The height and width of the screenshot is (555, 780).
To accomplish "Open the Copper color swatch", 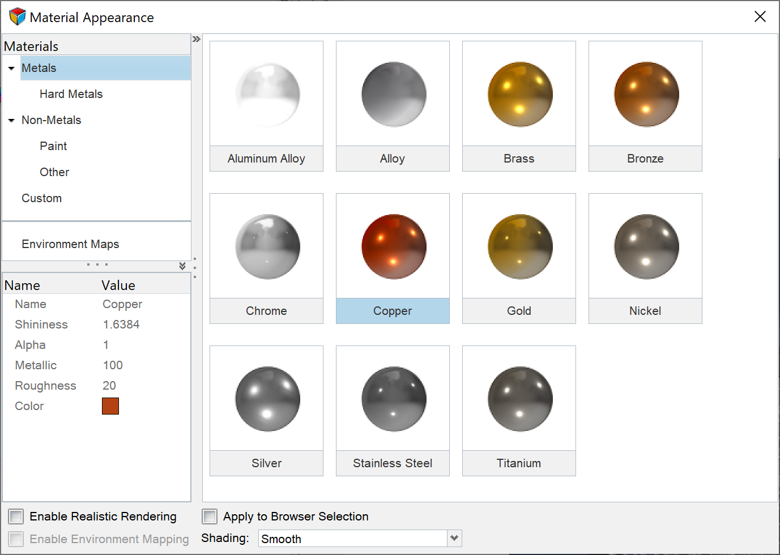I will tap(110, 406).
